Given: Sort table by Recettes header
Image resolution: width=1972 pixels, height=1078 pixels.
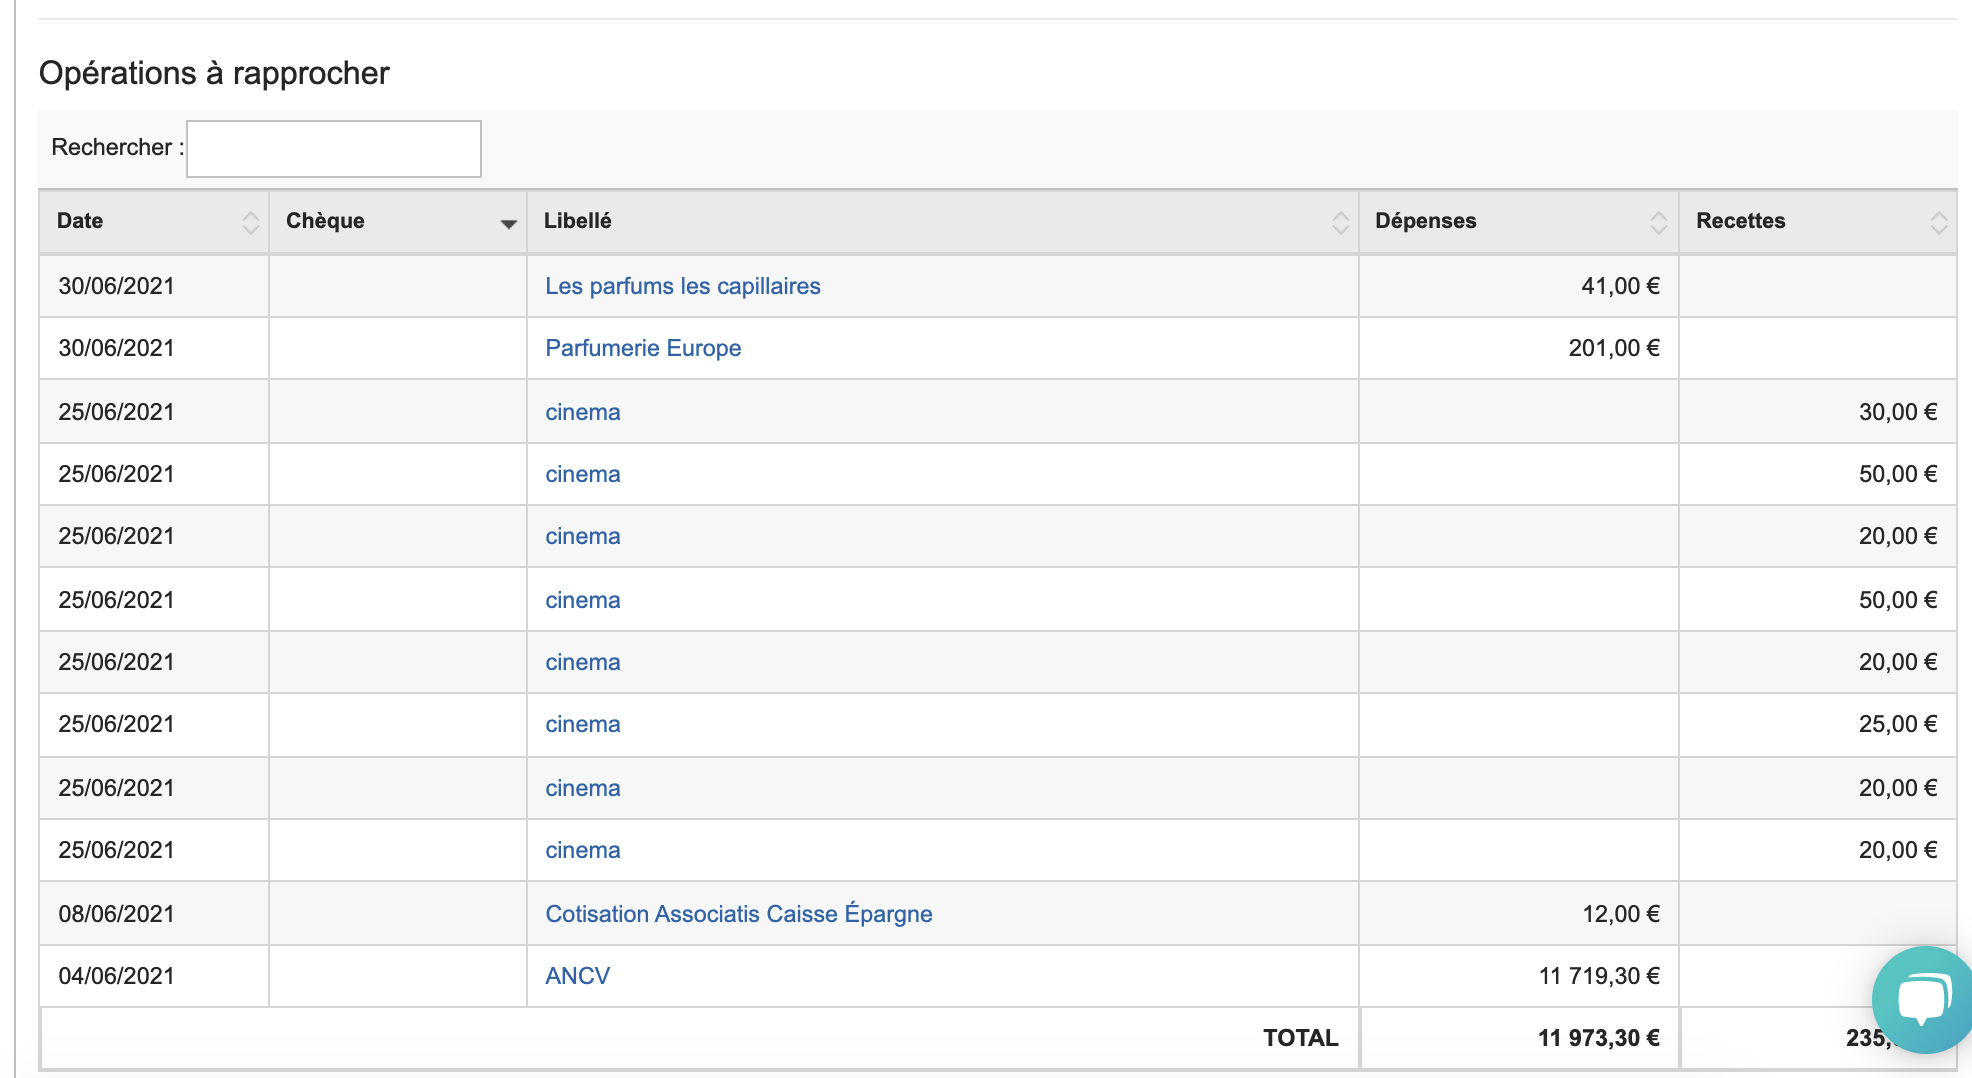Looking at the screenshot, I should pos(1740,221).
